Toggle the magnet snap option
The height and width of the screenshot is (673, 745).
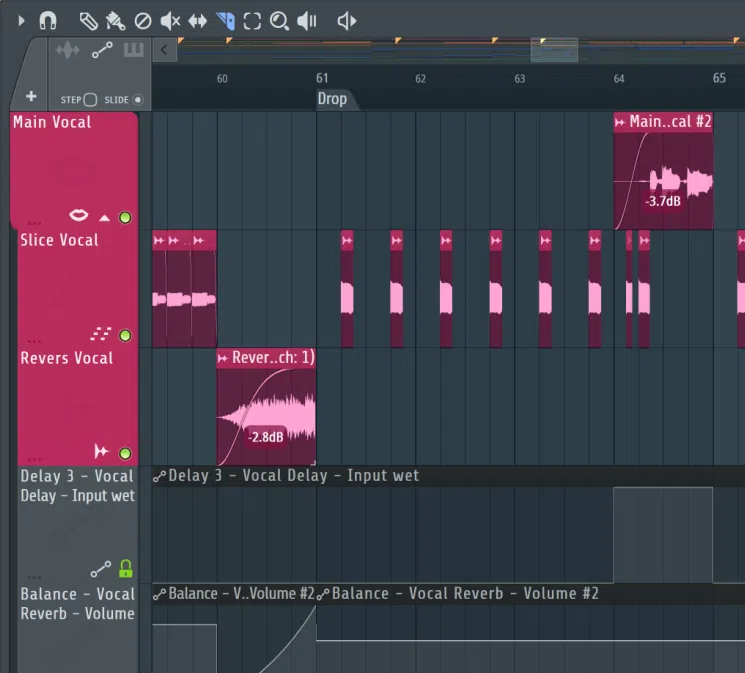(x=48, y=21)
